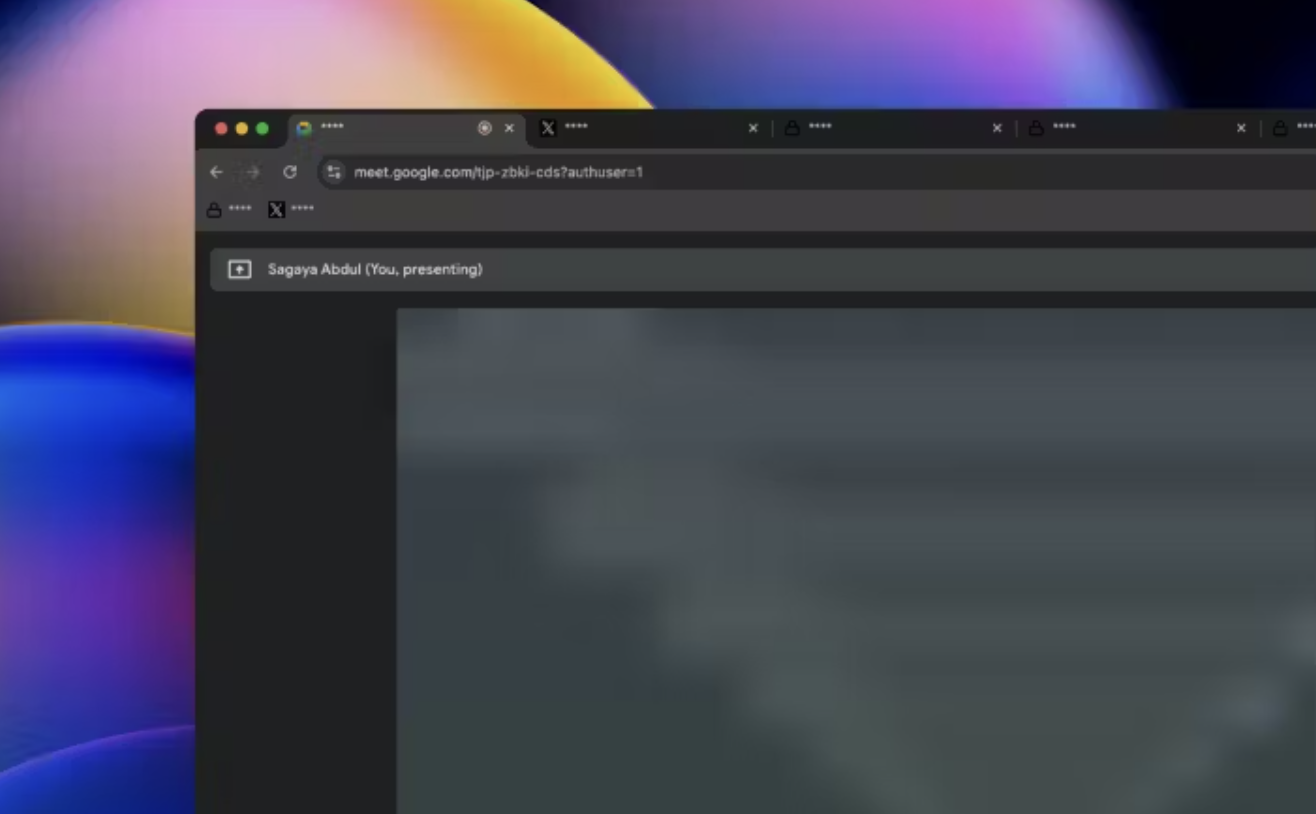
Task: Switch to the Google Meet tab
Action: [406, 128]
